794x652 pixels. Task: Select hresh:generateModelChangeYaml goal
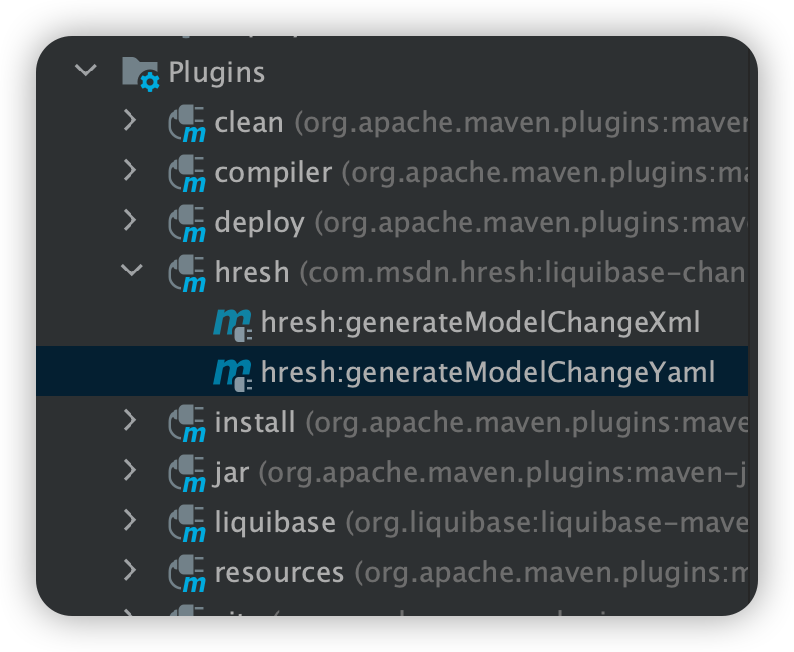[x=488, y=373]
